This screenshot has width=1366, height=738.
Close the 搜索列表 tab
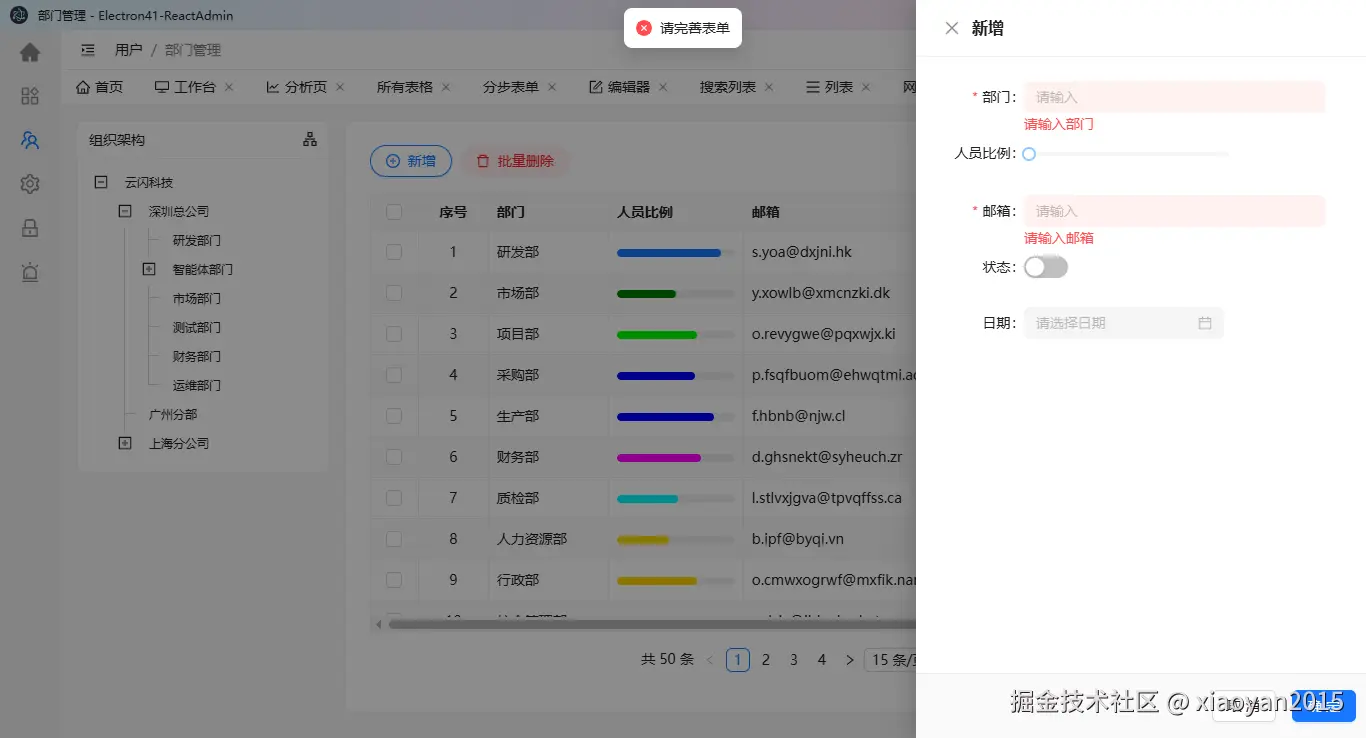[x=769, y=87]
